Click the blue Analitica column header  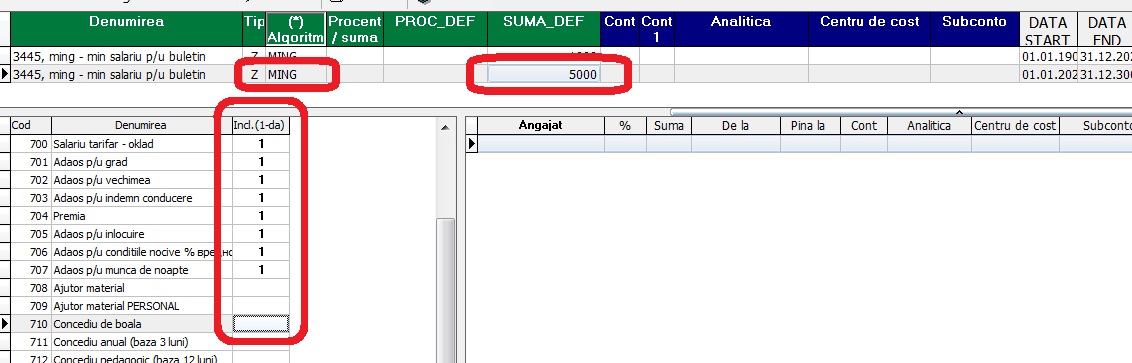(741, 30)
